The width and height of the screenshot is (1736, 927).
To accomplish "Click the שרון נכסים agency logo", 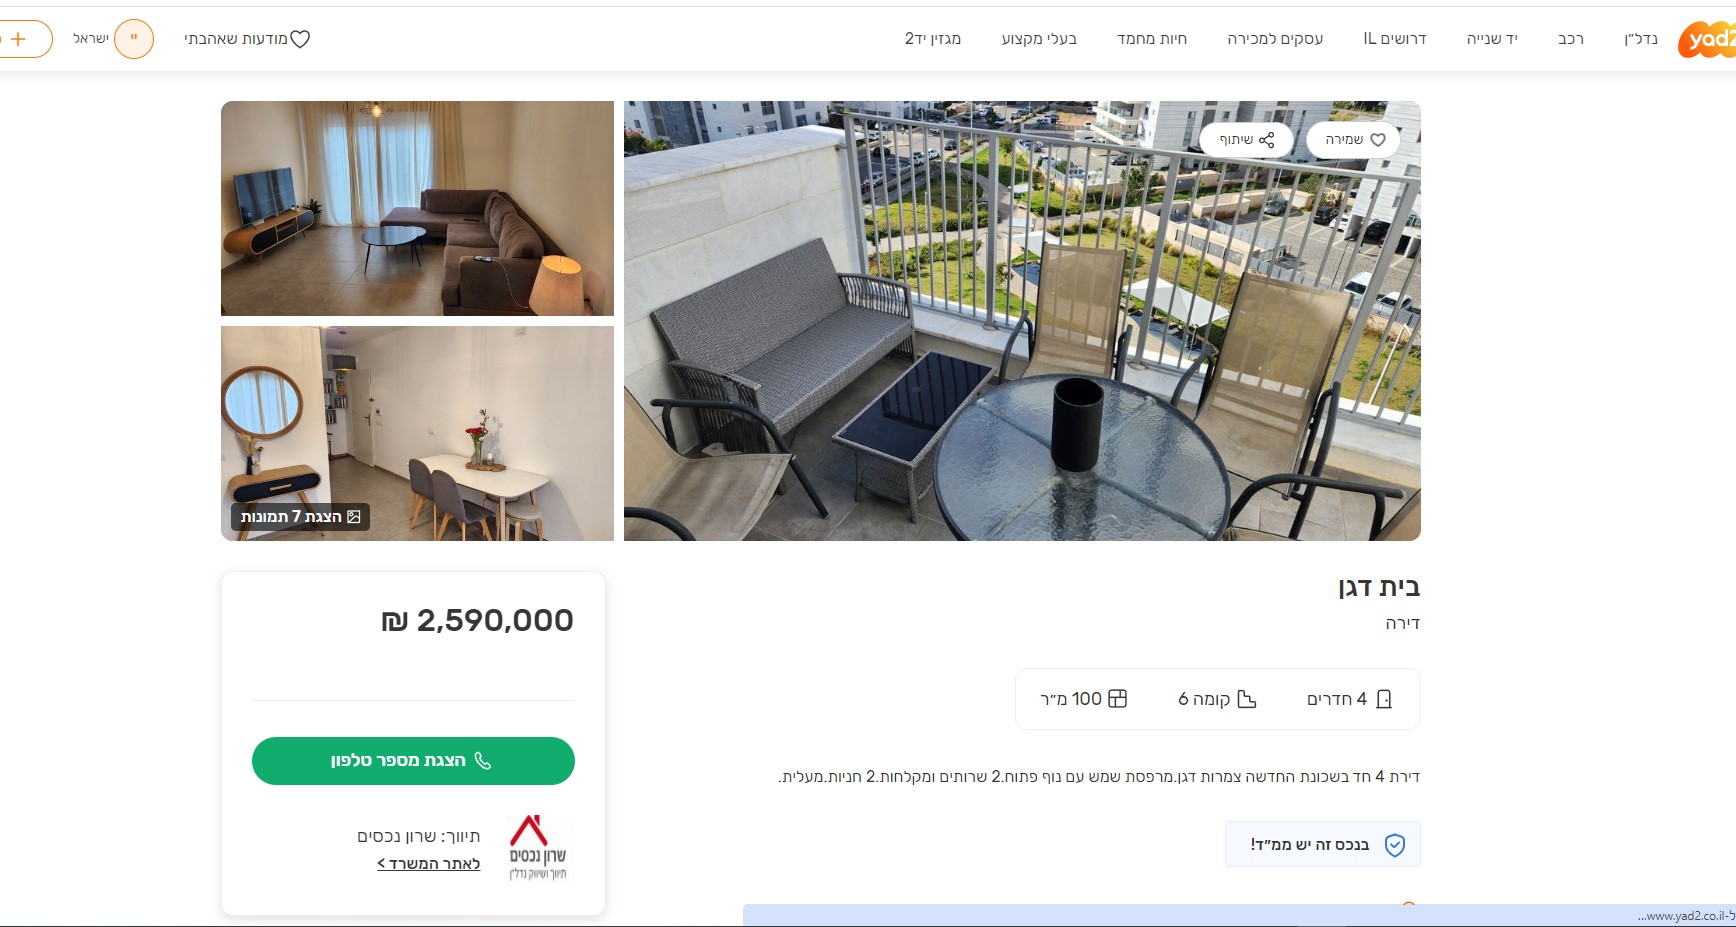I will point(537,848).
